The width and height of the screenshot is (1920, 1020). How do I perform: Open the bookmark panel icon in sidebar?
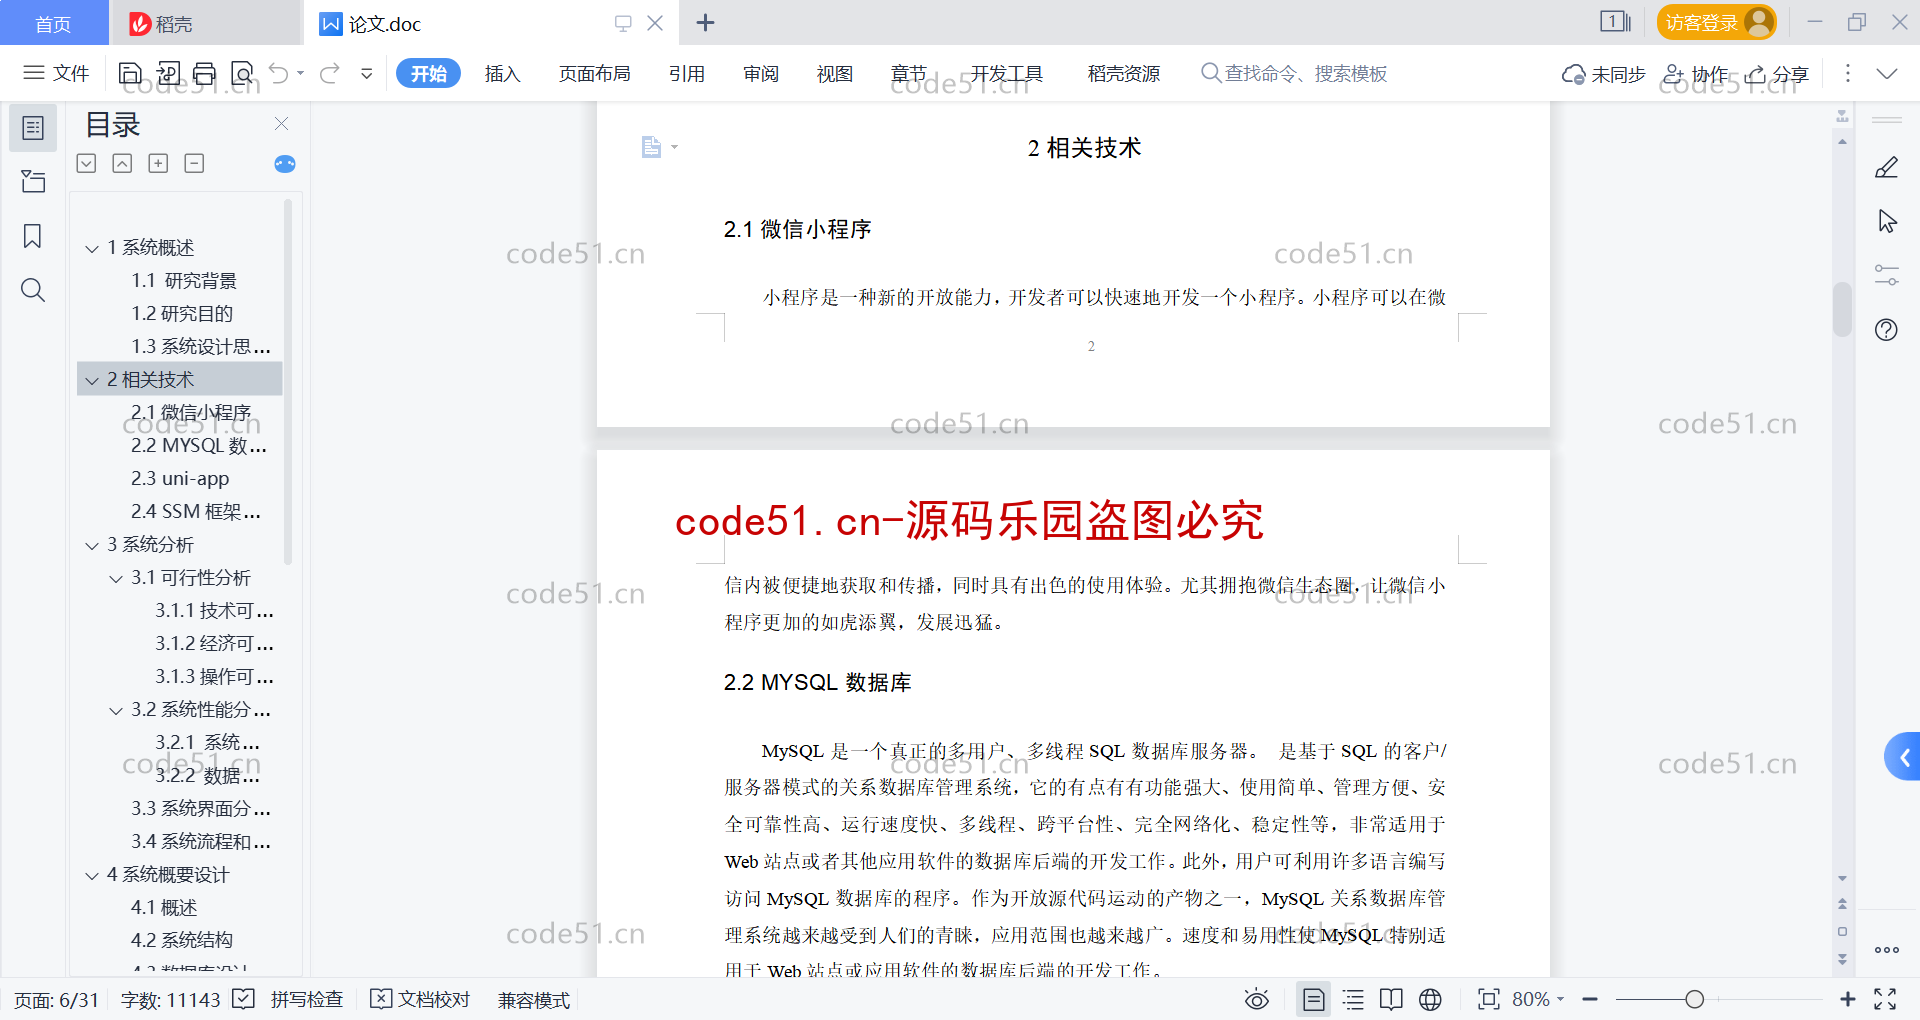33,236
